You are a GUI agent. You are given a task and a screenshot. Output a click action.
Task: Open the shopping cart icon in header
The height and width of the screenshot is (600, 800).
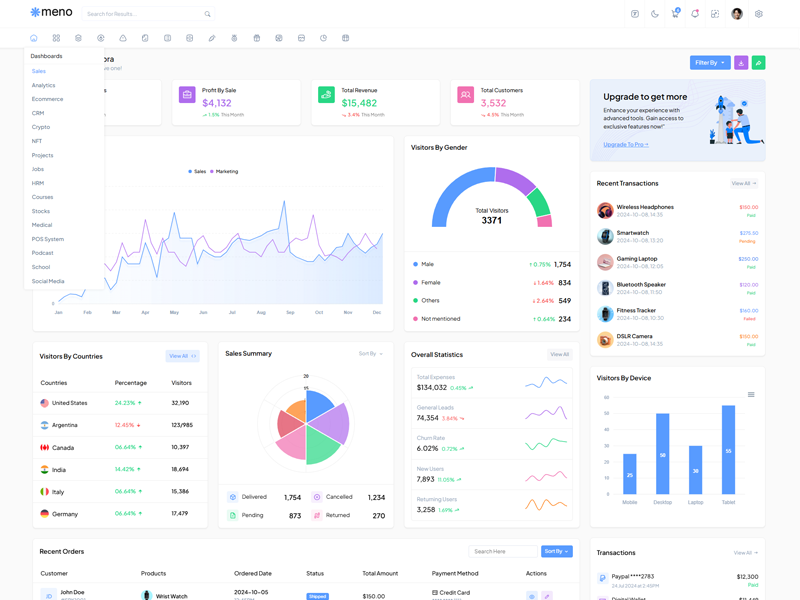tap(675, 14)
